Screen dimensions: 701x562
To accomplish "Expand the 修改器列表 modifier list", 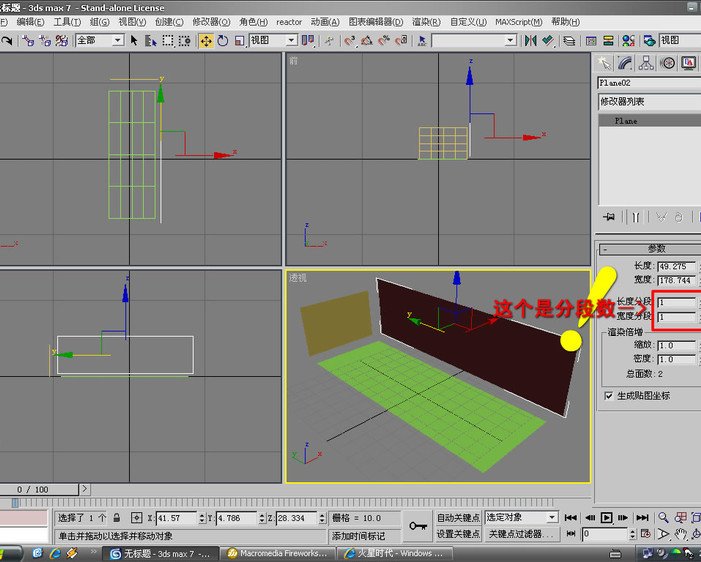I will click(649, 101).
